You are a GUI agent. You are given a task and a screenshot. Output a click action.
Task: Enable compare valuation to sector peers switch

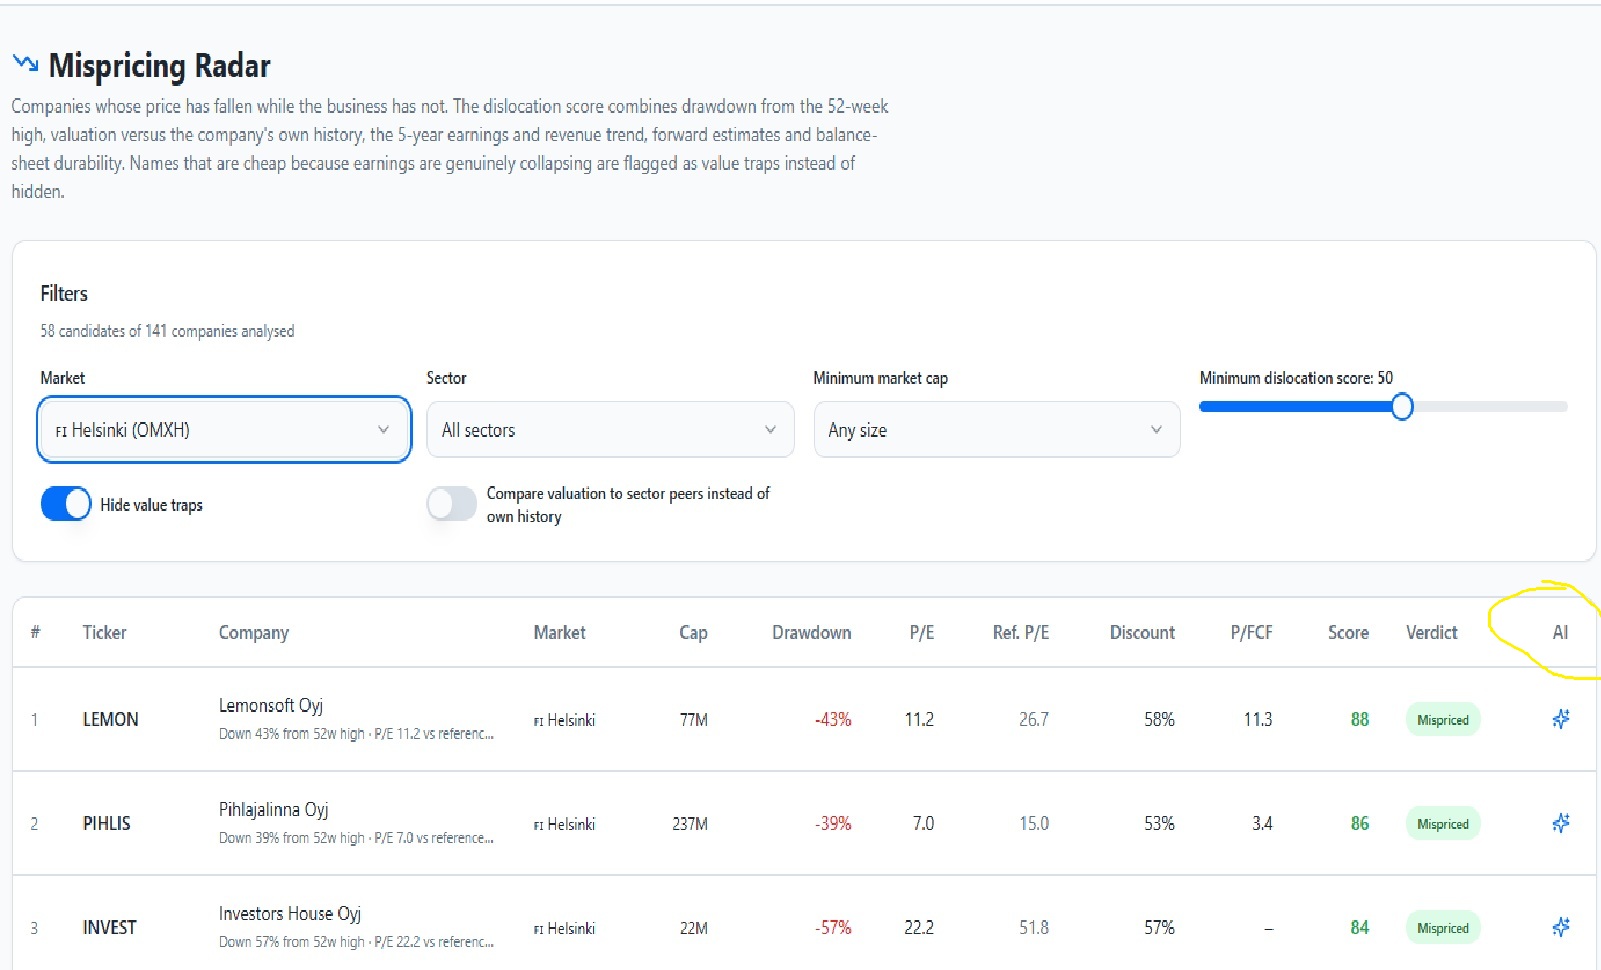point(452,504)
